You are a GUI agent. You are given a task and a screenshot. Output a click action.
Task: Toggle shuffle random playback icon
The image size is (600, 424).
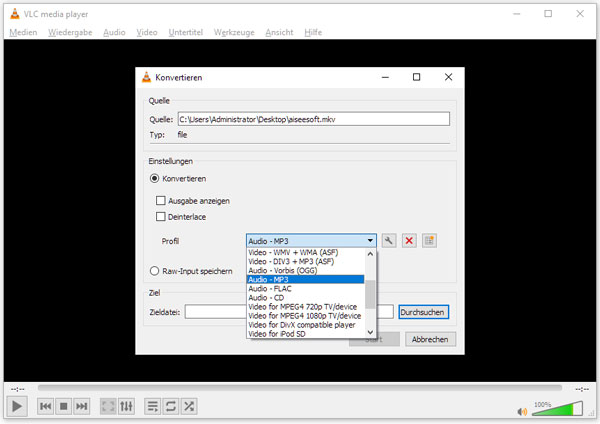(x=189, y=406)
